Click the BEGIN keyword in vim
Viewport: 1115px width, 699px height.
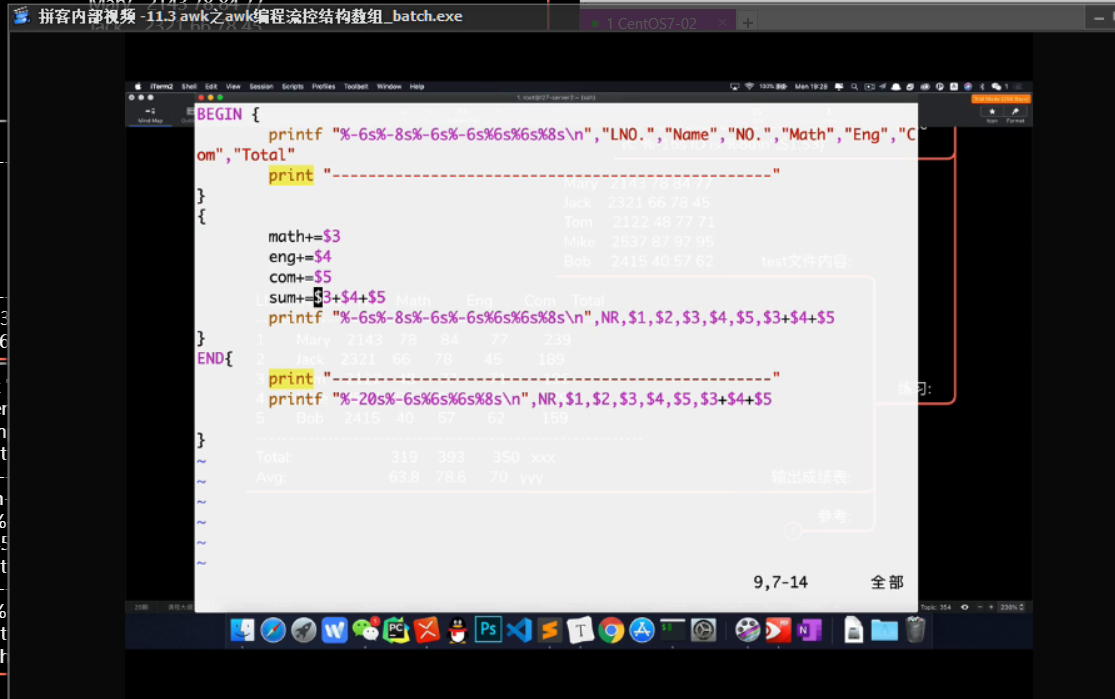pyautogui.click(x=219, y=114)
